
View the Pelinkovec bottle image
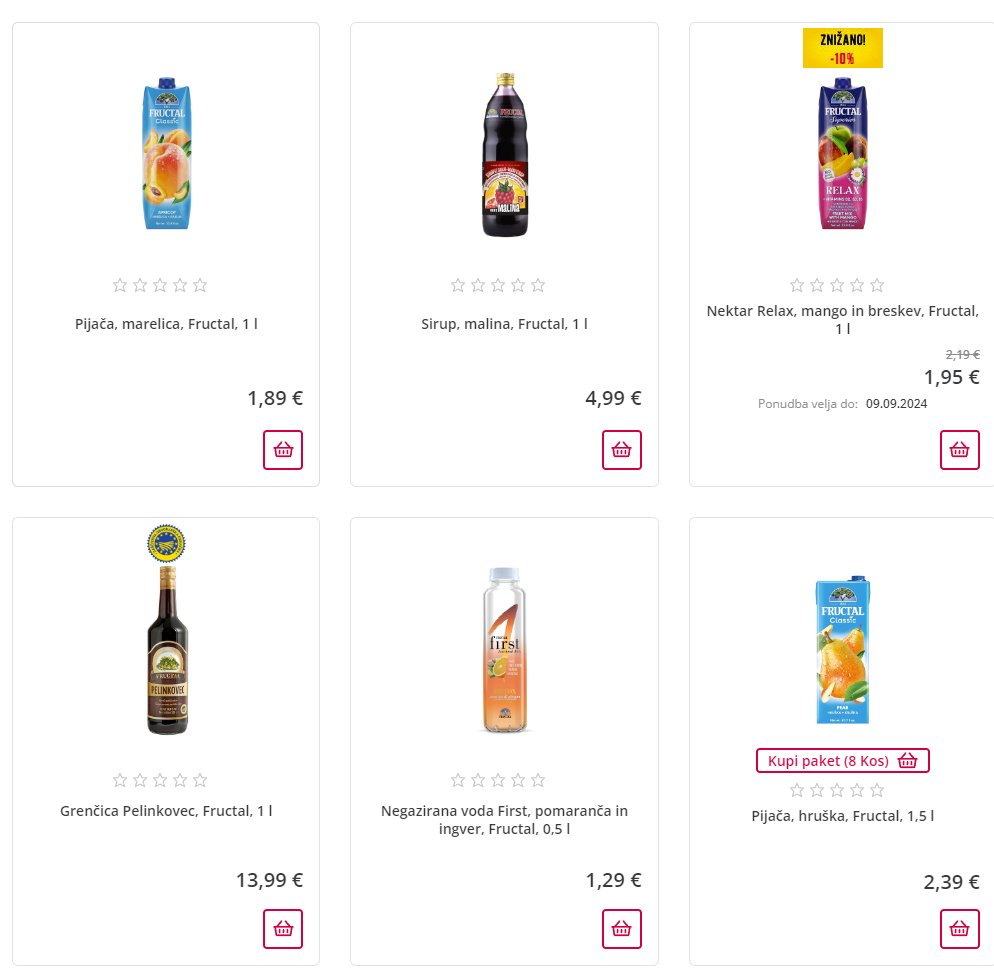(166, 650)
